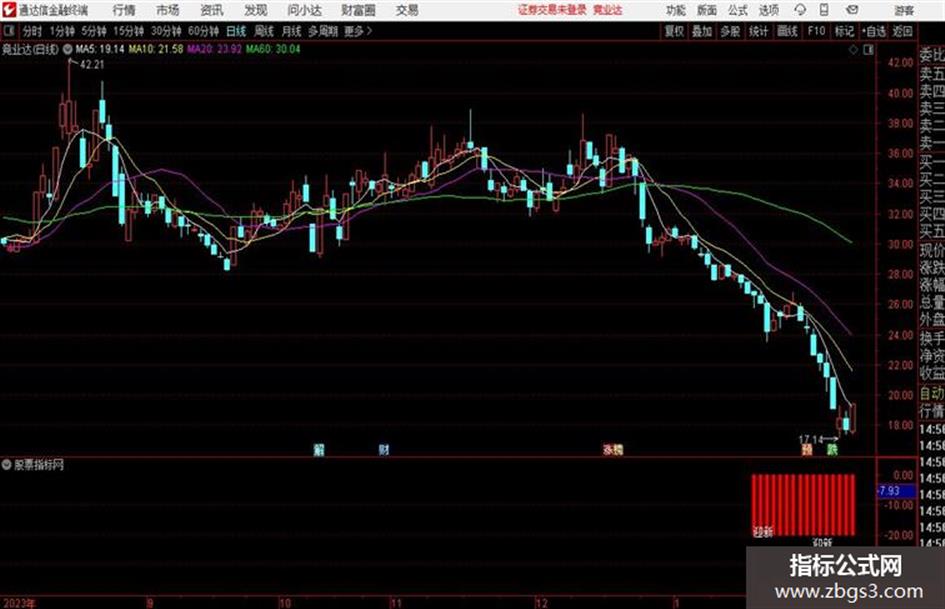Switch to the 1分钟 period tab
The image size is (945, 609).
pyautogui.click(x=62, y=31)
